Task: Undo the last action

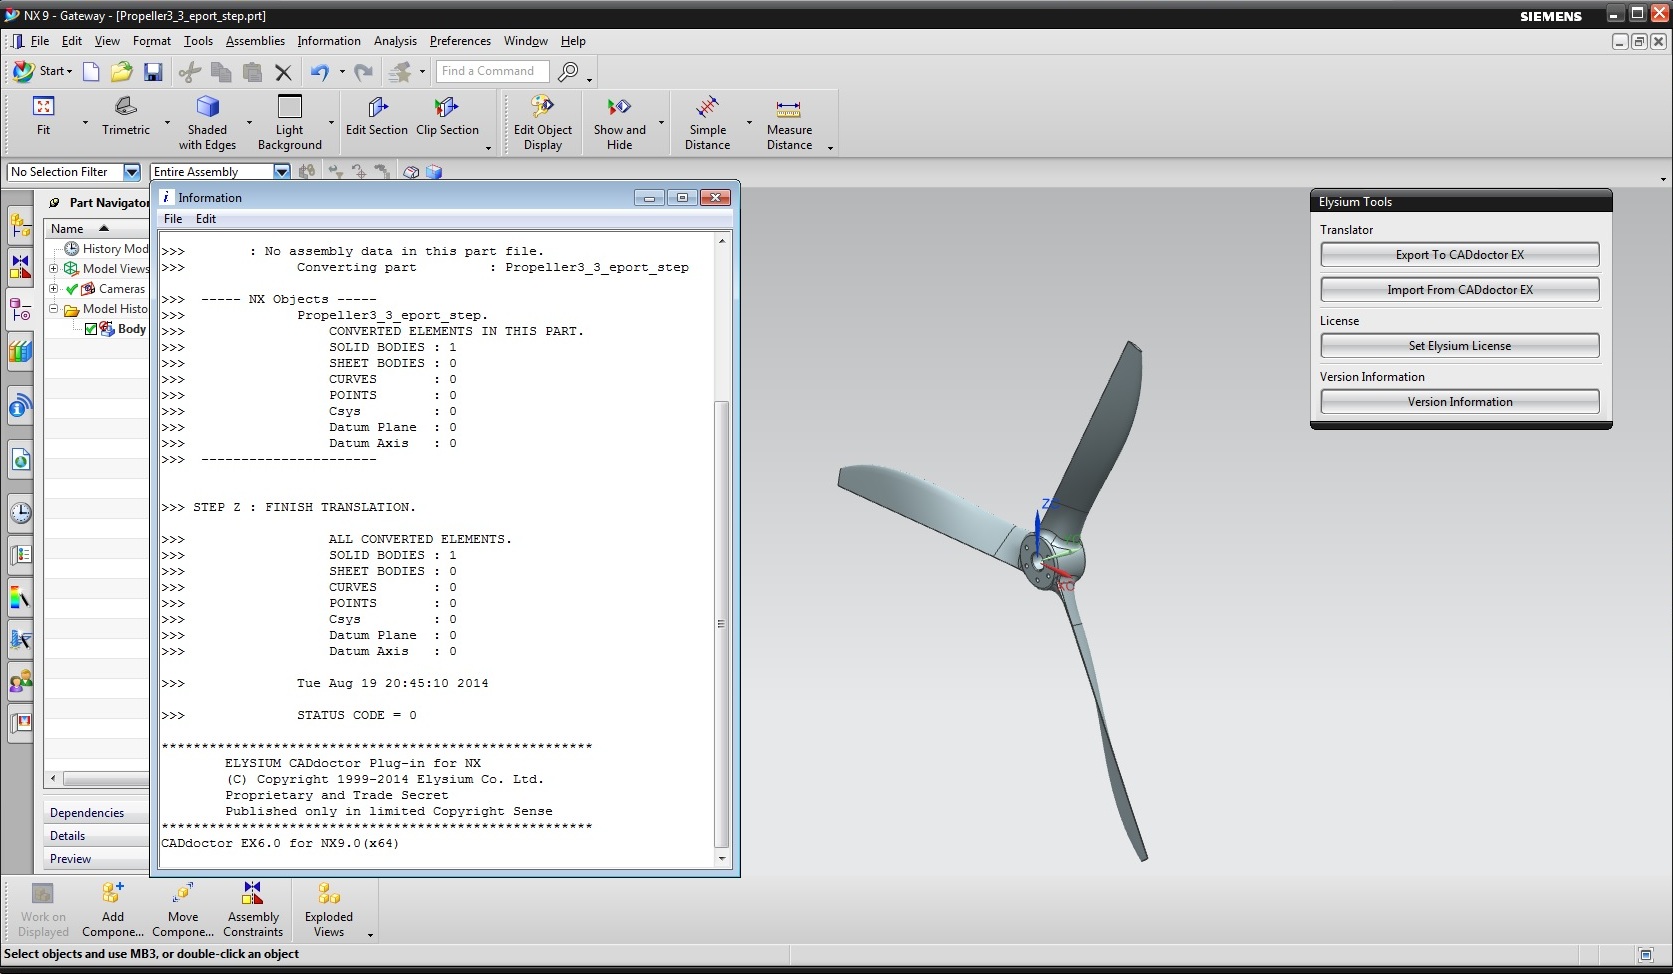Action: pyautogui.click(x=319, y=71)
